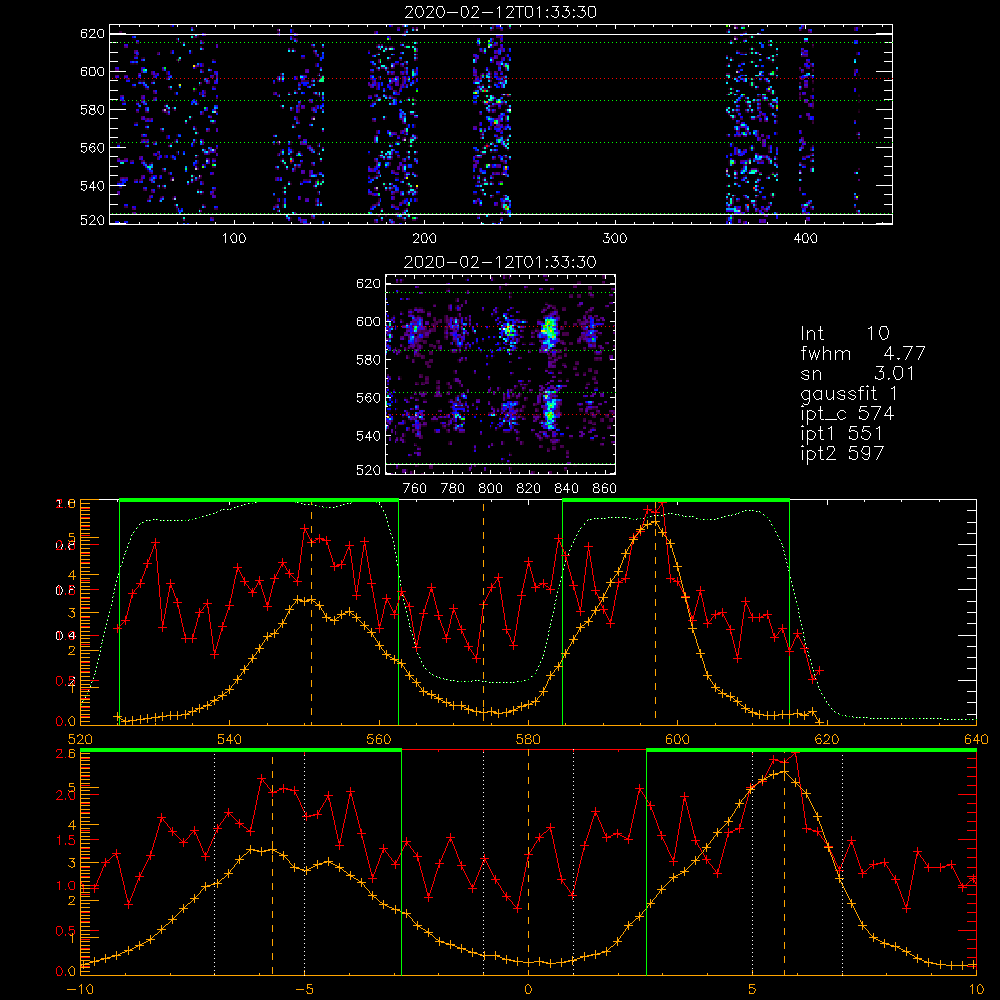Click y-axis label 540 of the top image
Screen dimensions: 1000x1000
click(x=92, y=186)
